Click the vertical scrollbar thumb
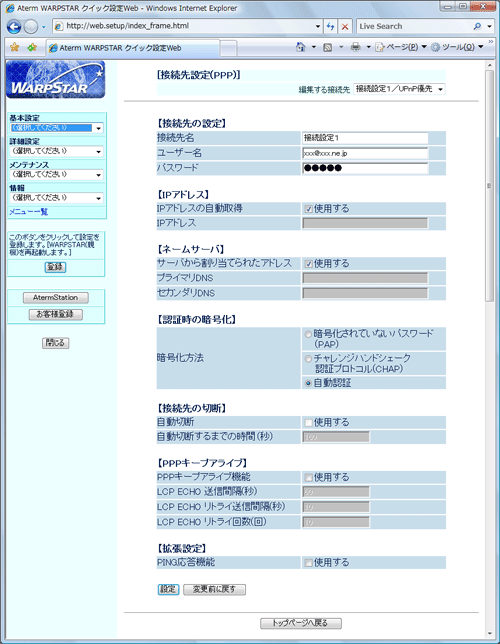The width and height of the screenshot is (500, 644). point(489,186)
